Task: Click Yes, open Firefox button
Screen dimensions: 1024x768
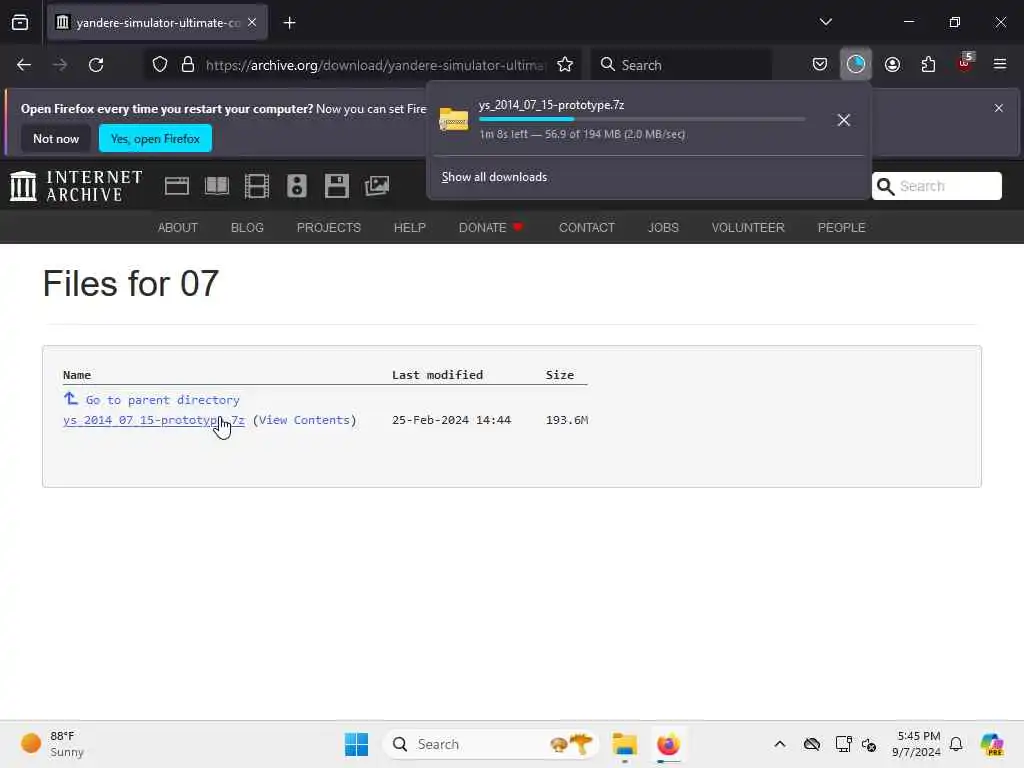Action: point(155,138)
